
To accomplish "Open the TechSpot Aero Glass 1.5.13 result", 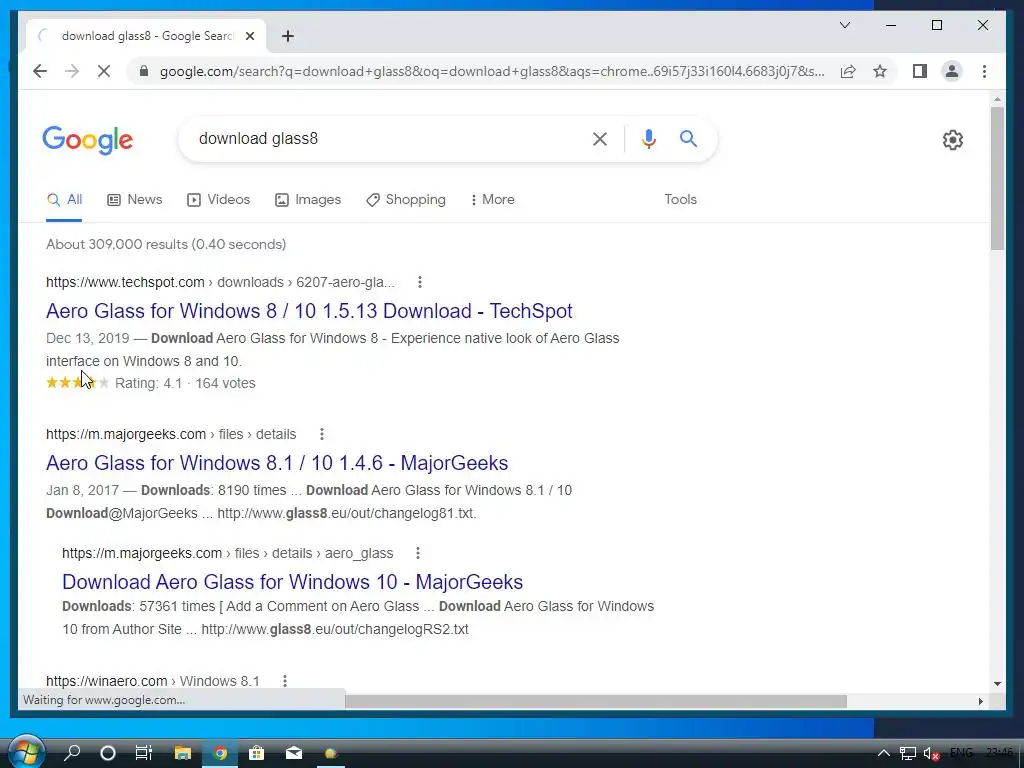I will 309,311.
